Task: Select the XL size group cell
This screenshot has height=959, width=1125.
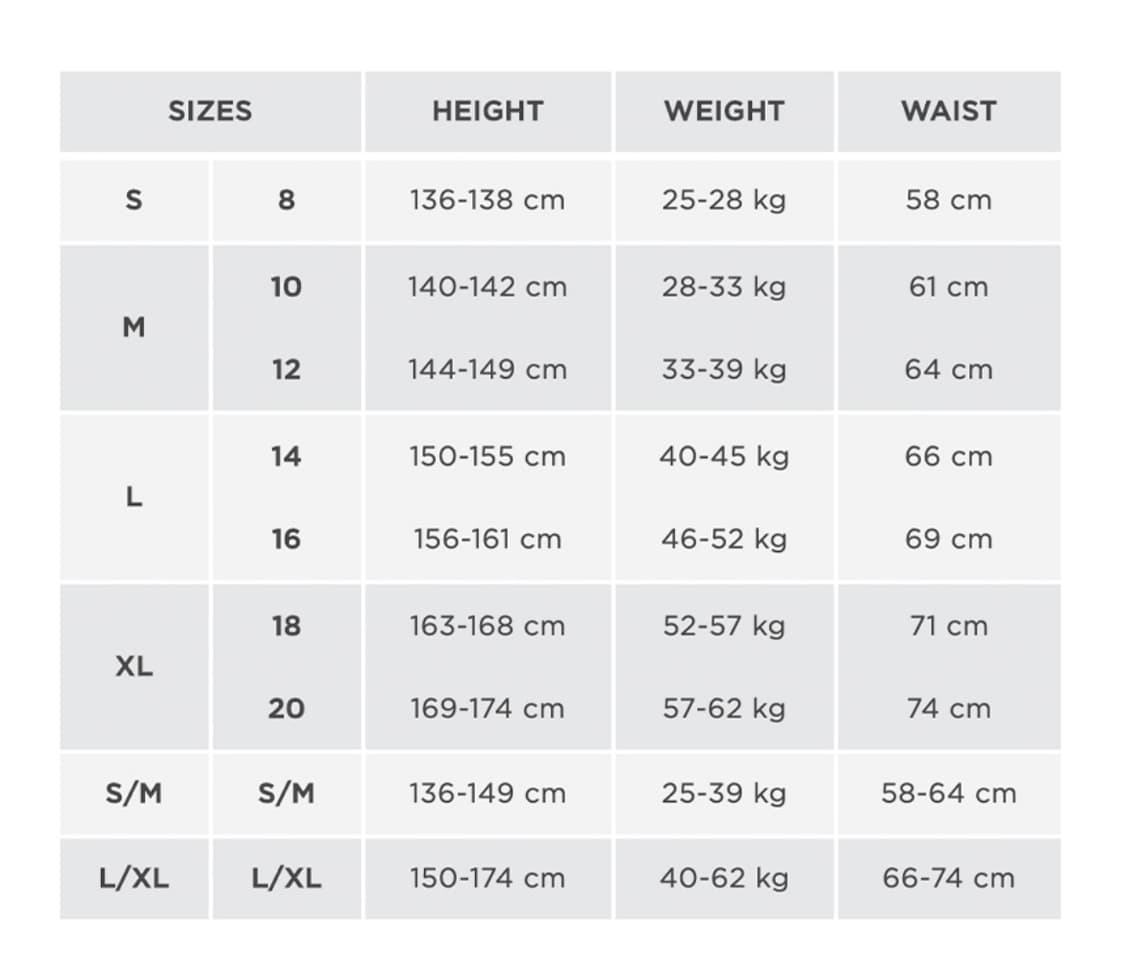Action: [134, 667]
